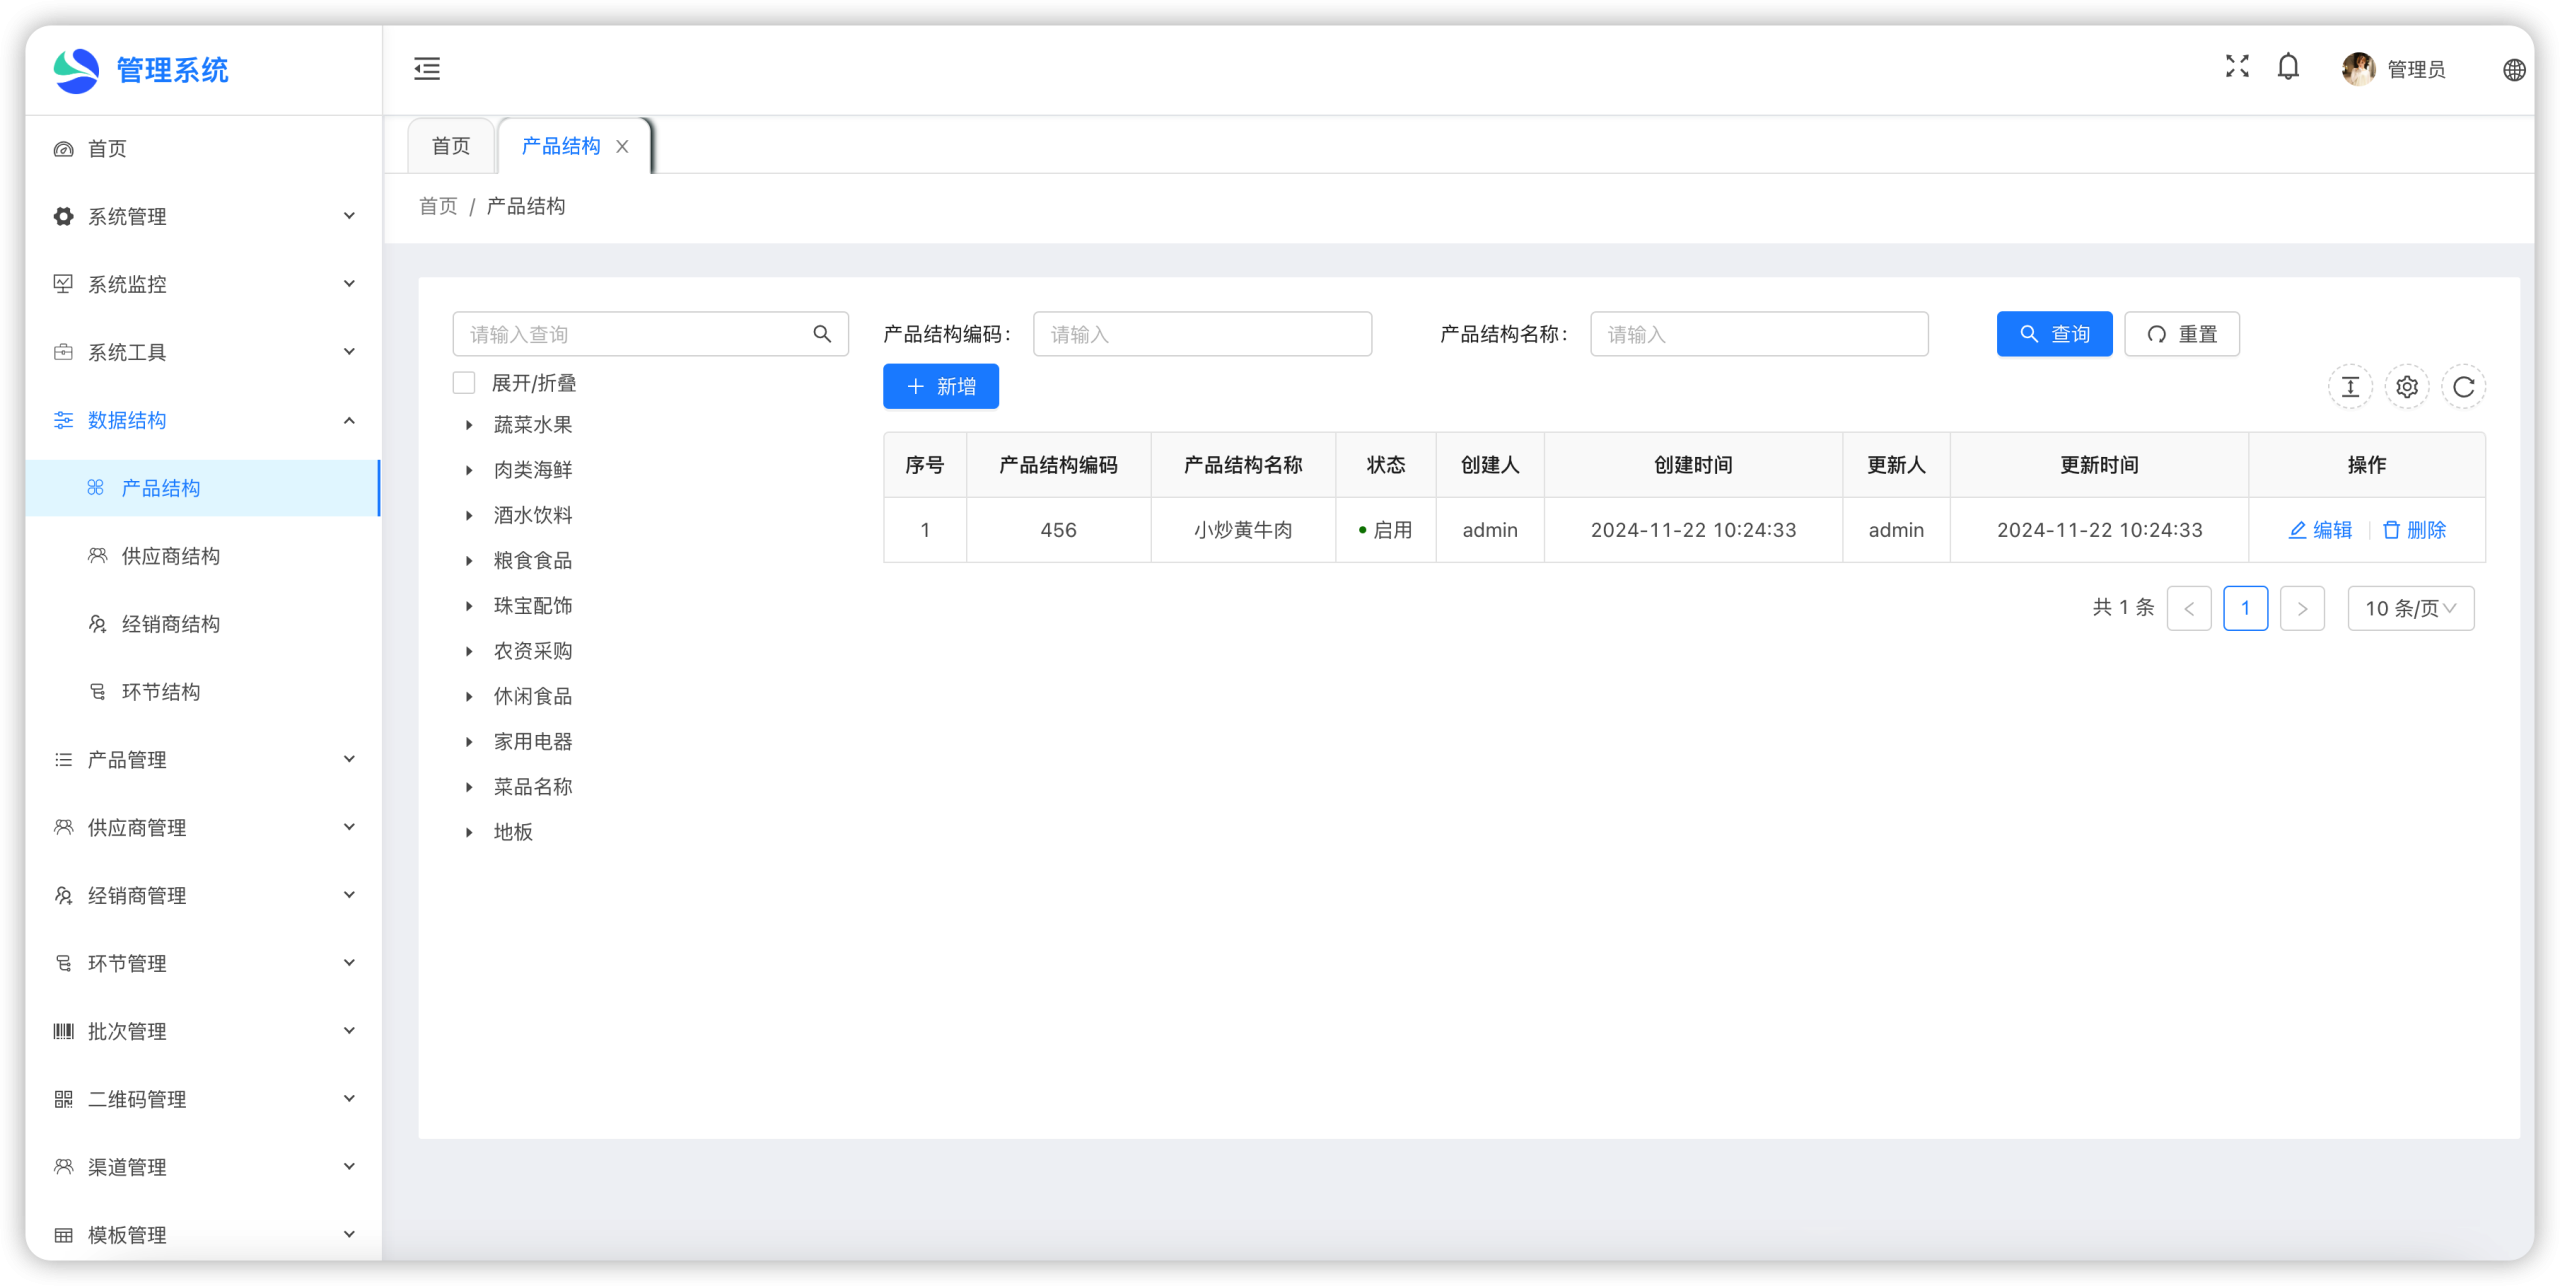Open the 10 条/页 page size dropdown
This screenshot has width=2560, height=1286.
point(2410,608)
